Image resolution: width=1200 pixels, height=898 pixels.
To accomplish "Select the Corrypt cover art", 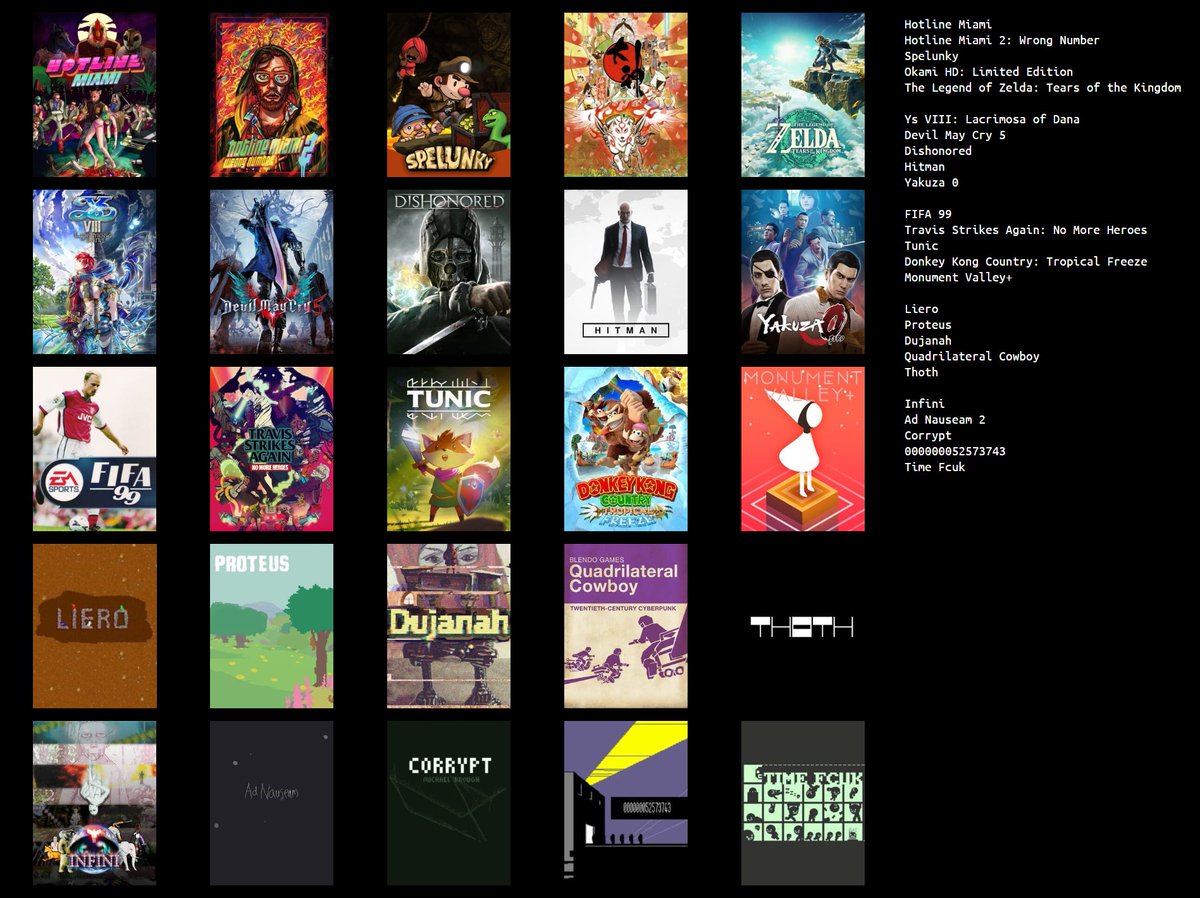I will tap(448, 803).
